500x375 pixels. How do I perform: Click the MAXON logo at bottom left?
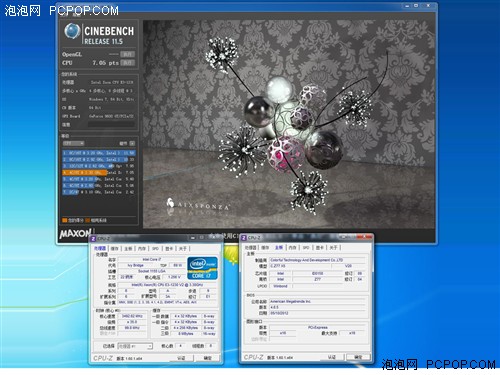pos(76,233)
